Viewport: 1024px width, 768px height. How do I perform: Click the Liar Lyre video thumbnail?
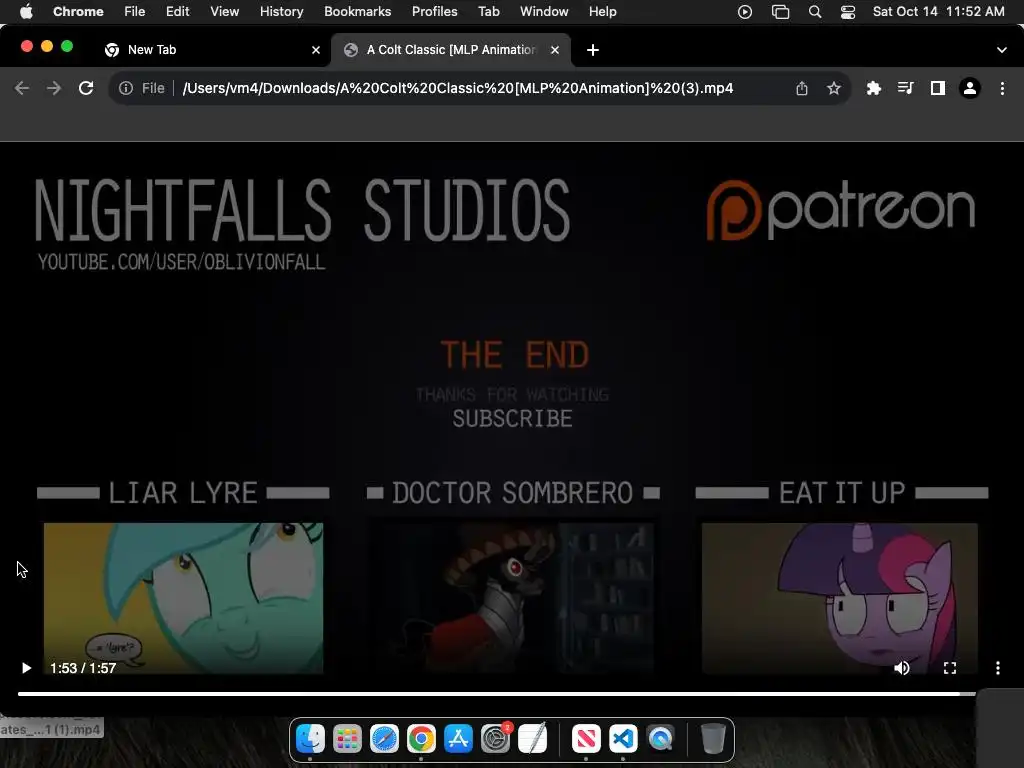tap(184, 598)
